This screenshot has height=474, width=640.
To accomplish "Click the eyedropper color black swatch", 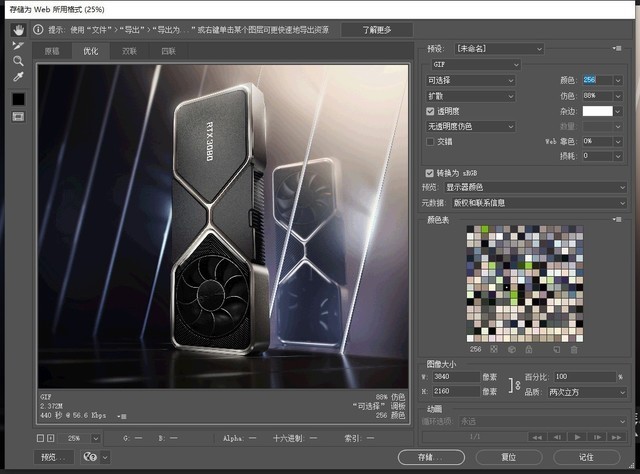I will (18, 99).
